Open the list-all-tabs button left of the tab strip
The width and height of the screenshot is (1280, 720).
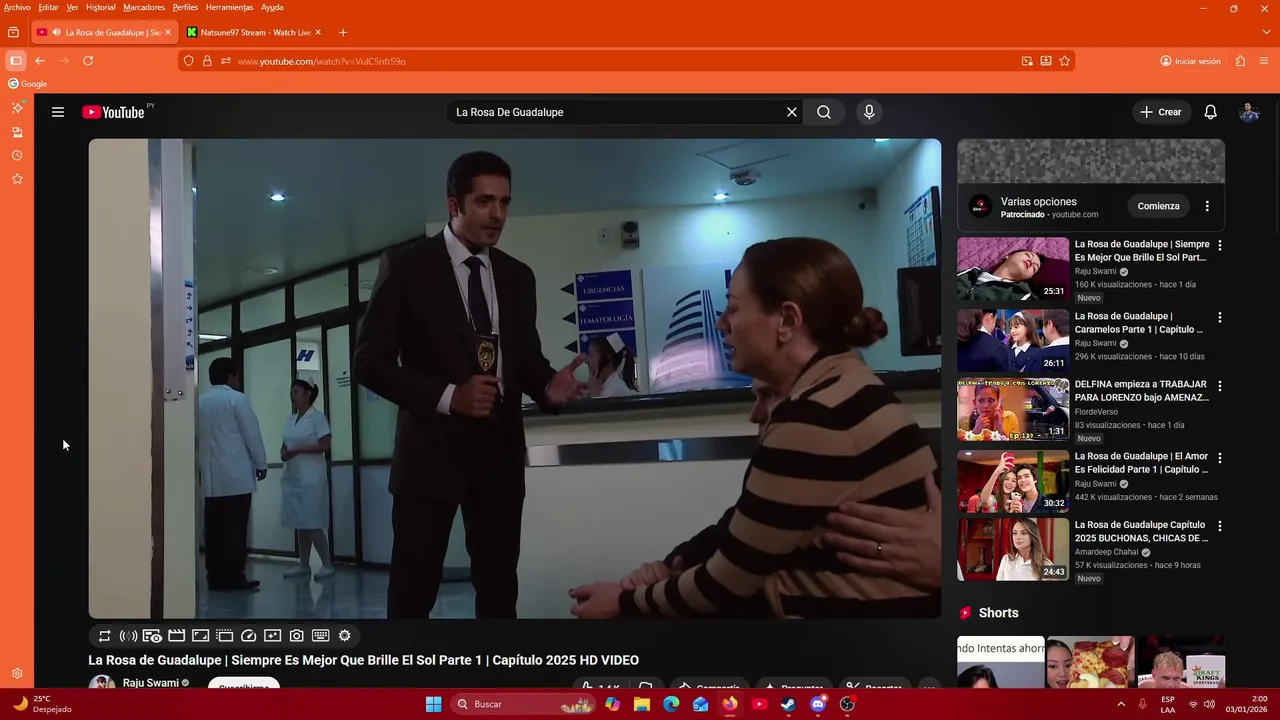tap(13, 32)
